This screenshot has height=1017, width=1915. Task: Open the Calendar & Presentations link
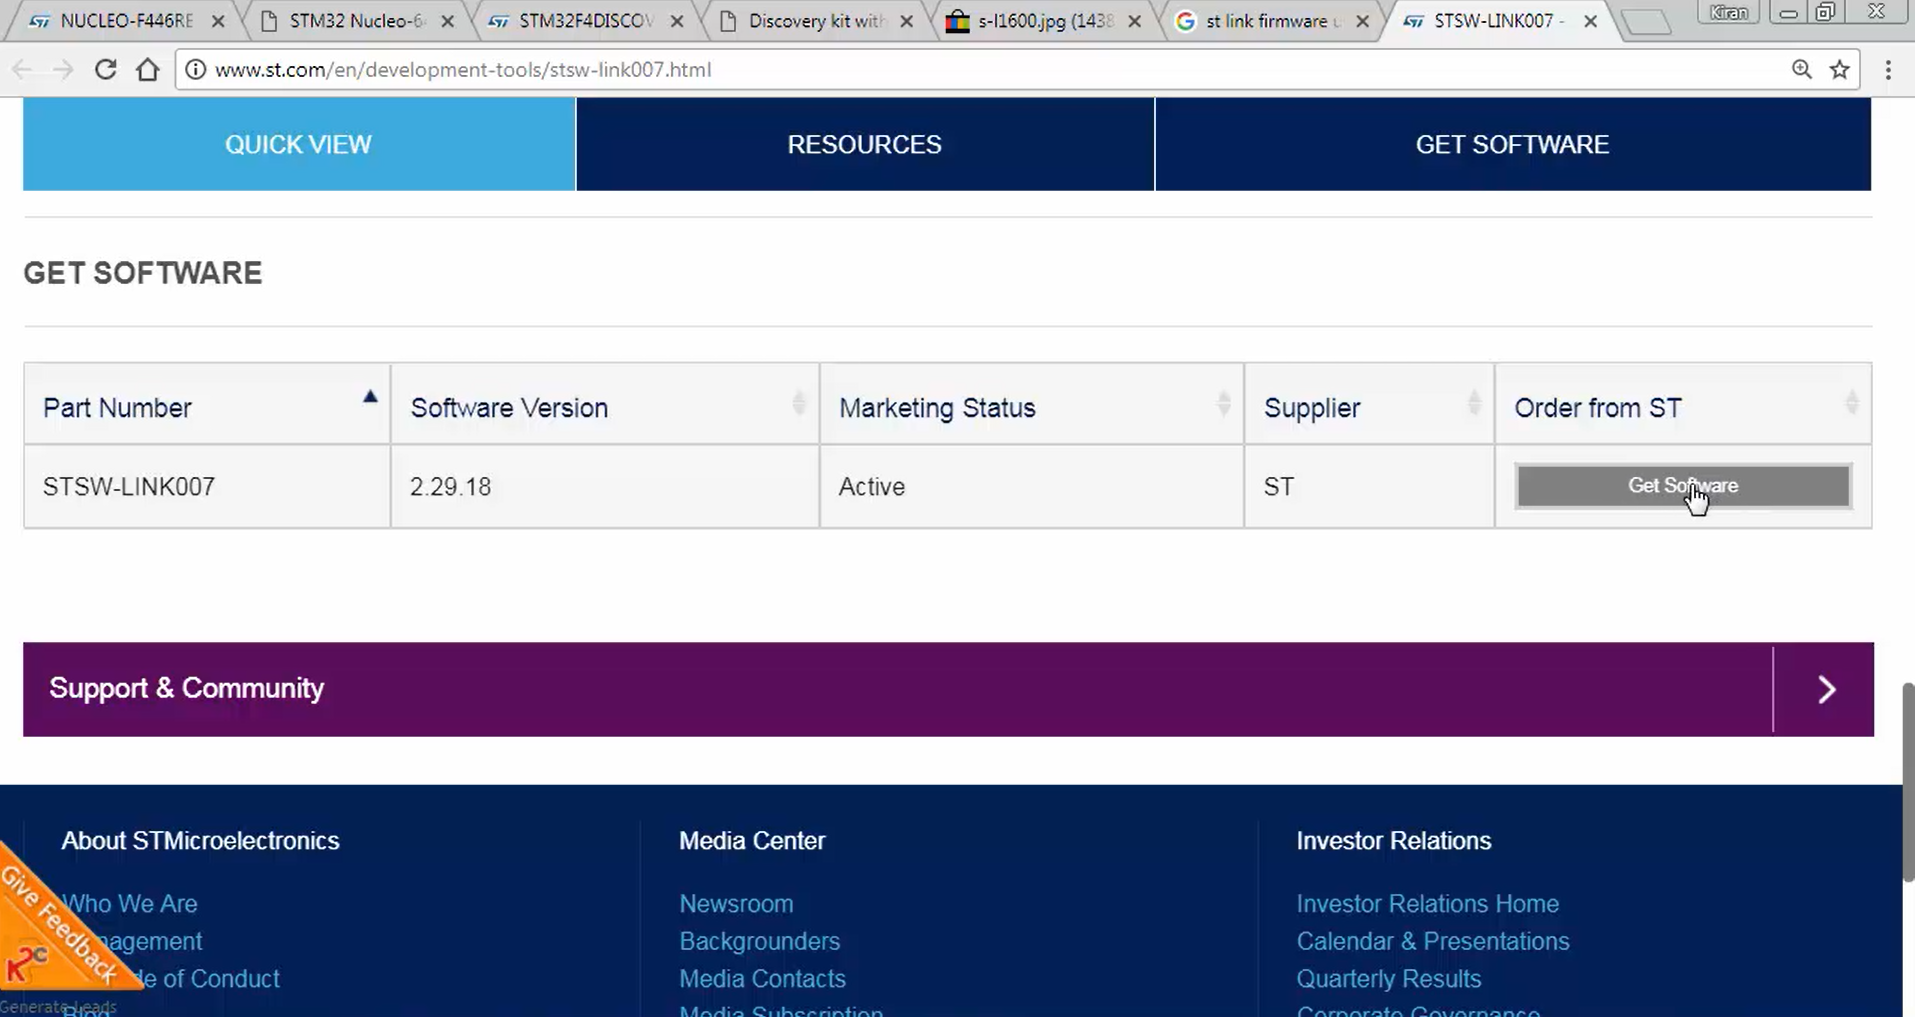click(1432, 941)
